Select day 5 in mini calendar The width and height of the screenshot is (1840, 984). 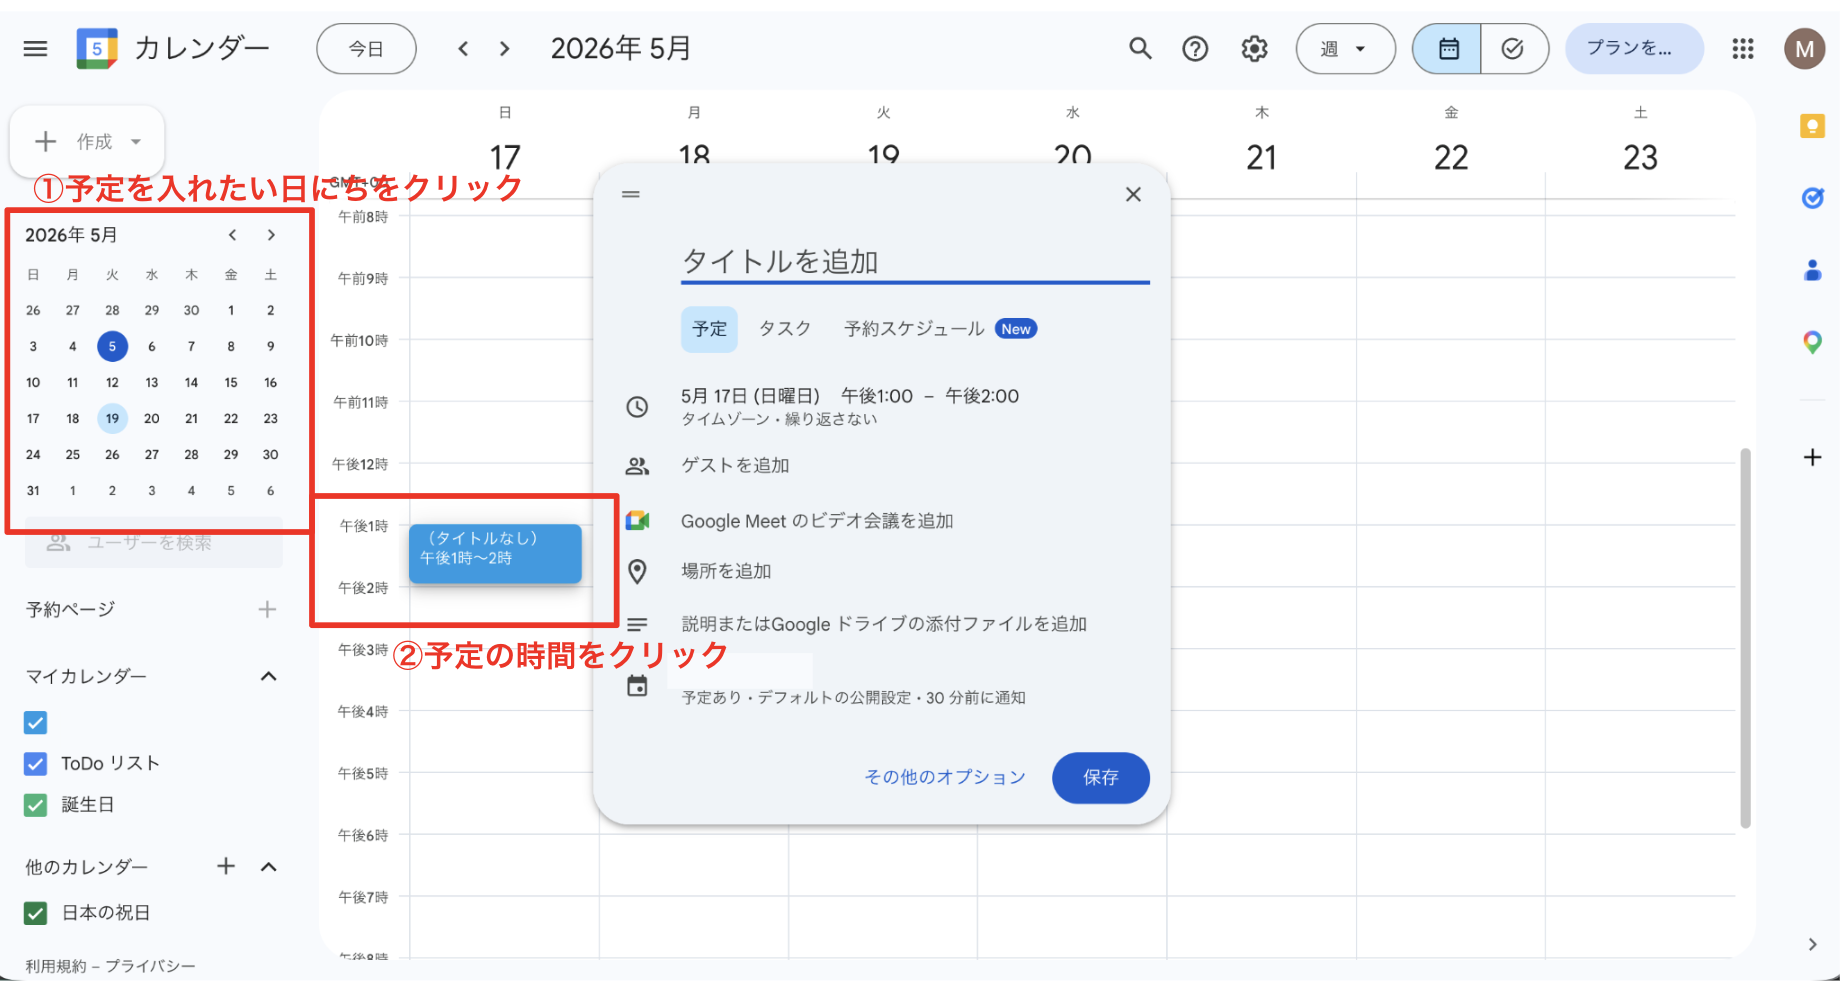pyautogui.click(x=112, y=346)
